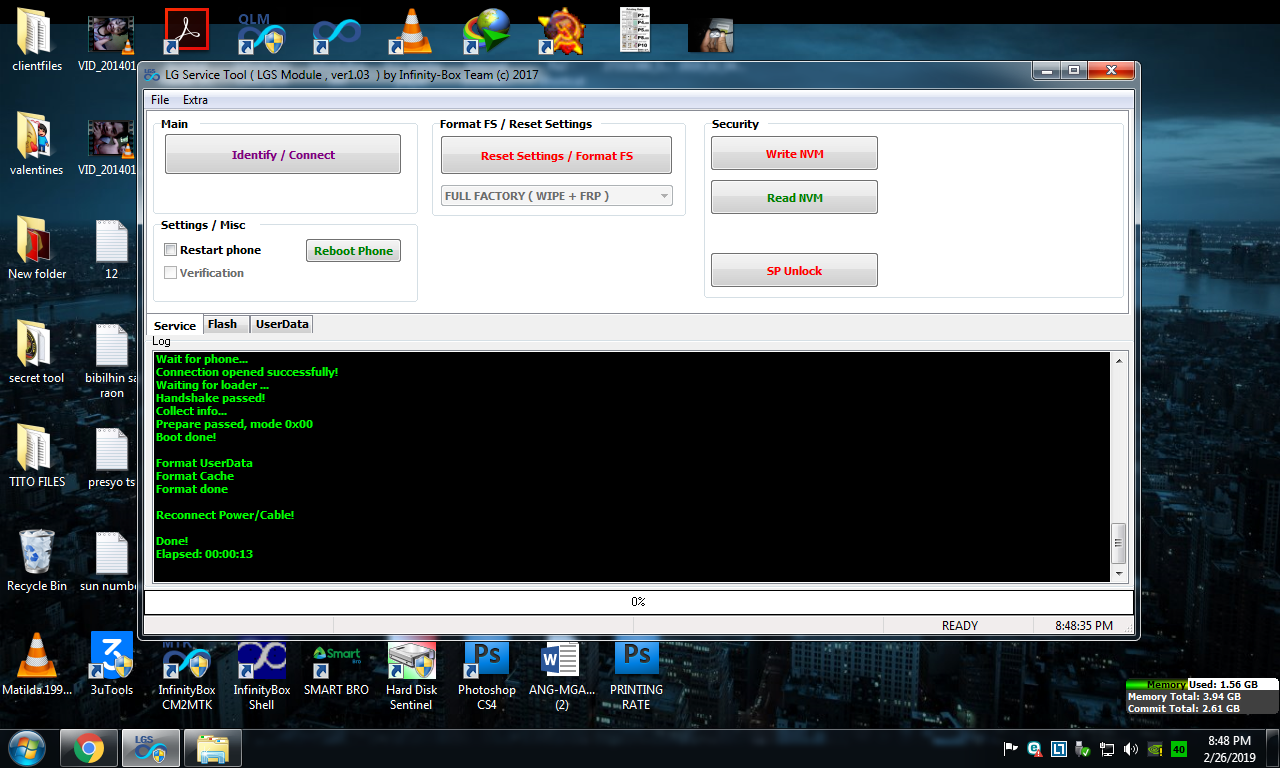Click the Write NVM button
The image size is (1280, 768).
pyautogui.click(x=794, y=154)
